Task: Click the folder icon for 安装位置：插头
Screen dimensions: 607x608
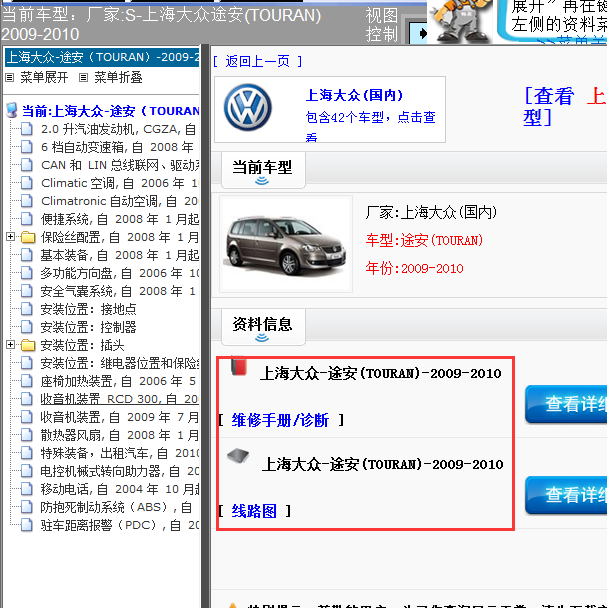Action: click(x=28, y=345)
